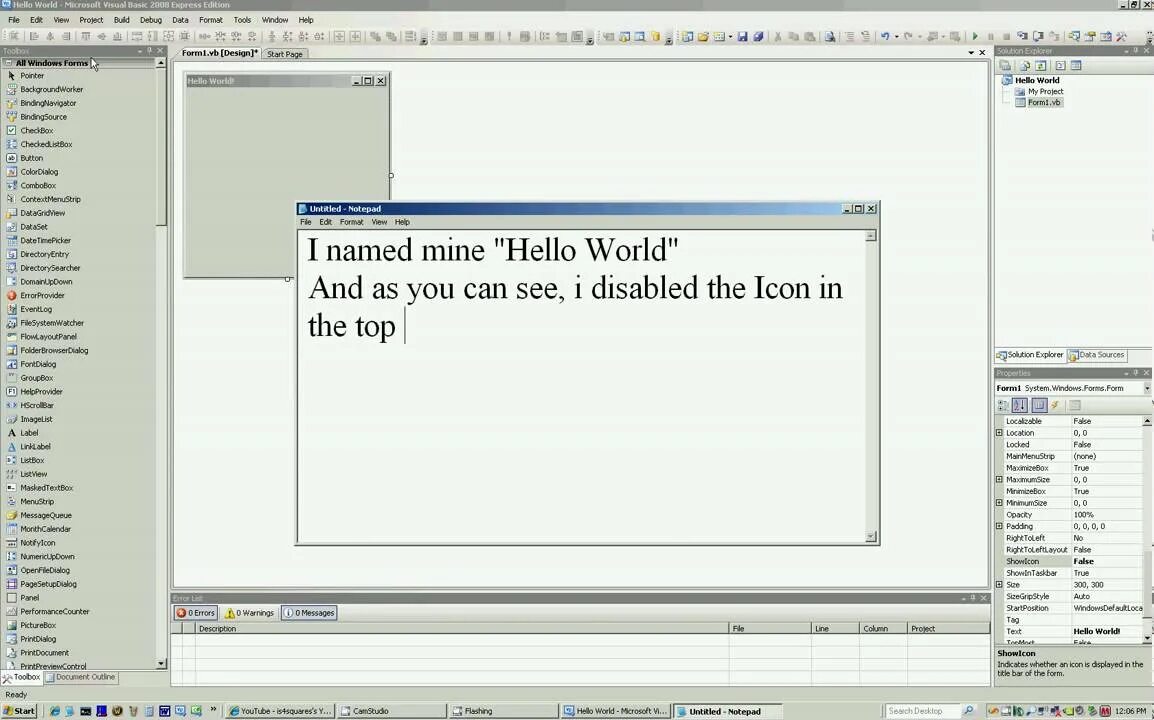Open the Windows Start button
The image size is (1154, 720).
coord(19,711)
